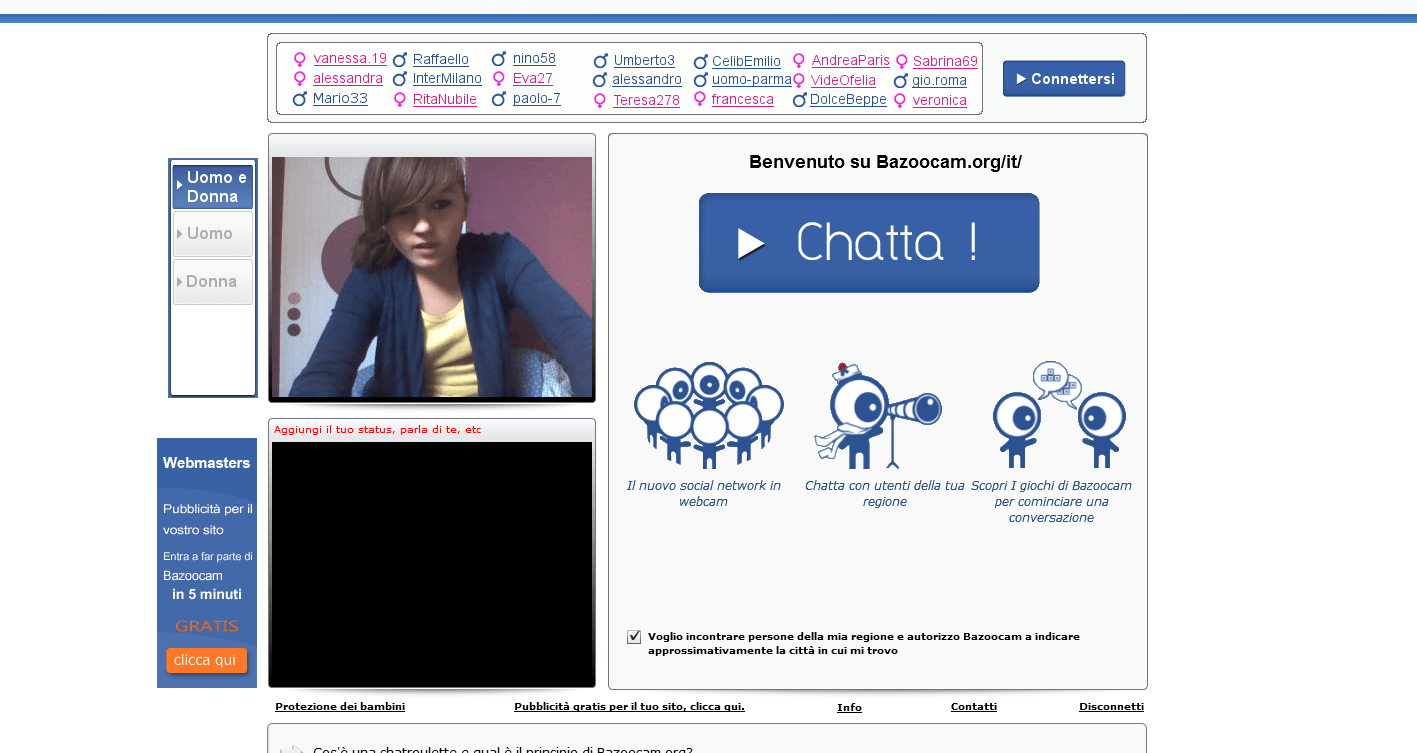Open the 'Protezione dei bambini' link

click(340, 707)
